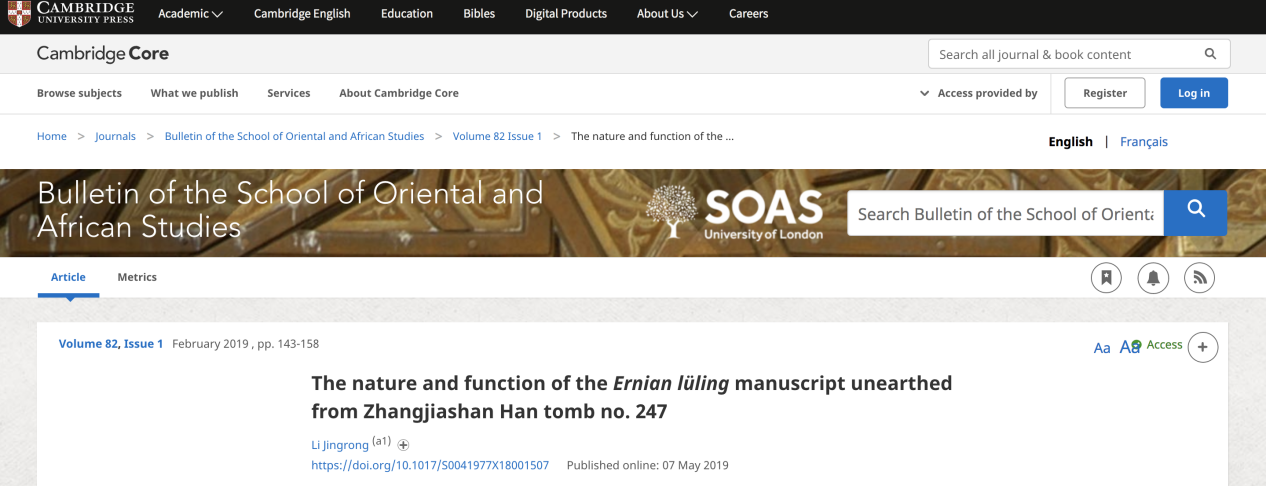Image resolution: width=1266 pixels, height=486 pixels.
Task: Click the blue Log in button
Action: (x=1193, y=93)
